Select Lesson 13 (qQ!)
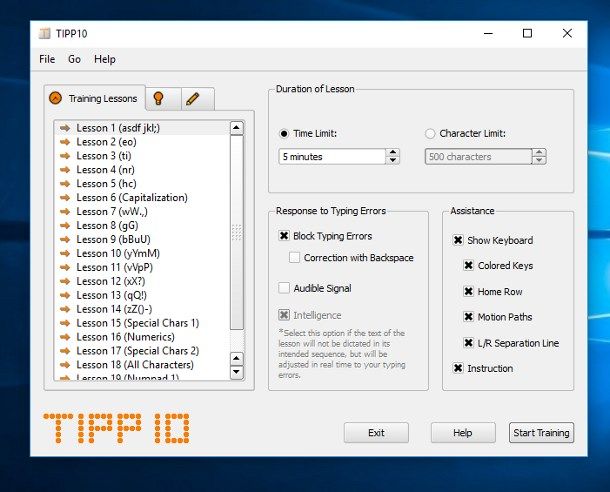Screen dimensions: 610x492 pos(142,295)
